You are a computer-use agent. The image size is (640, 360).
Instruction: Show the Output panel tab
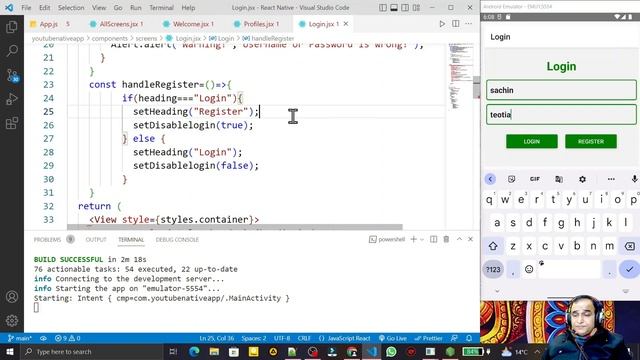pos(96,240)
